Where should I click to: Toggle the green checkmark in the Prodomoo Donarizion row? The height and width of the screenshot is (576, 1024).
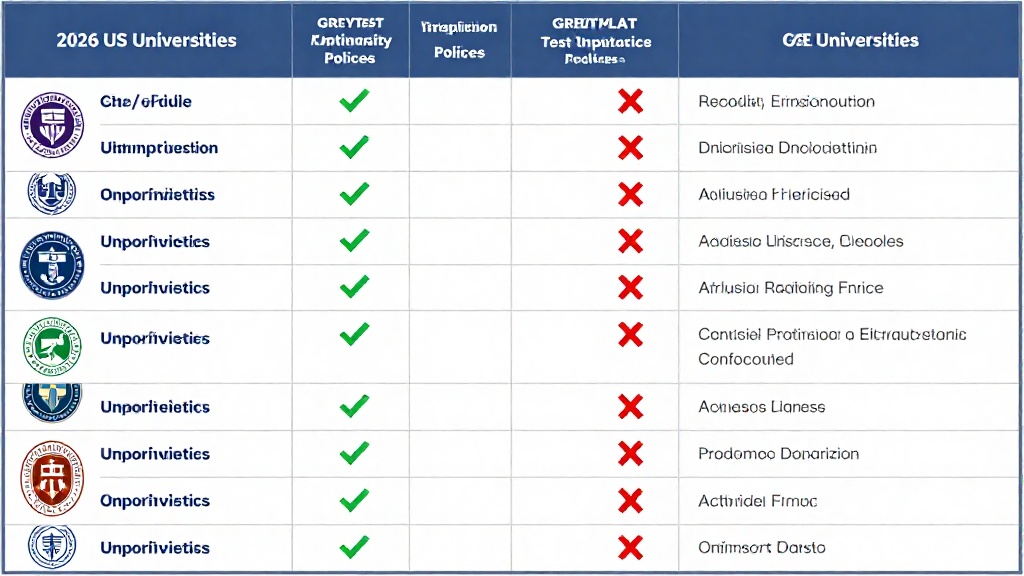pyautogui.click(x=354, y=453)
